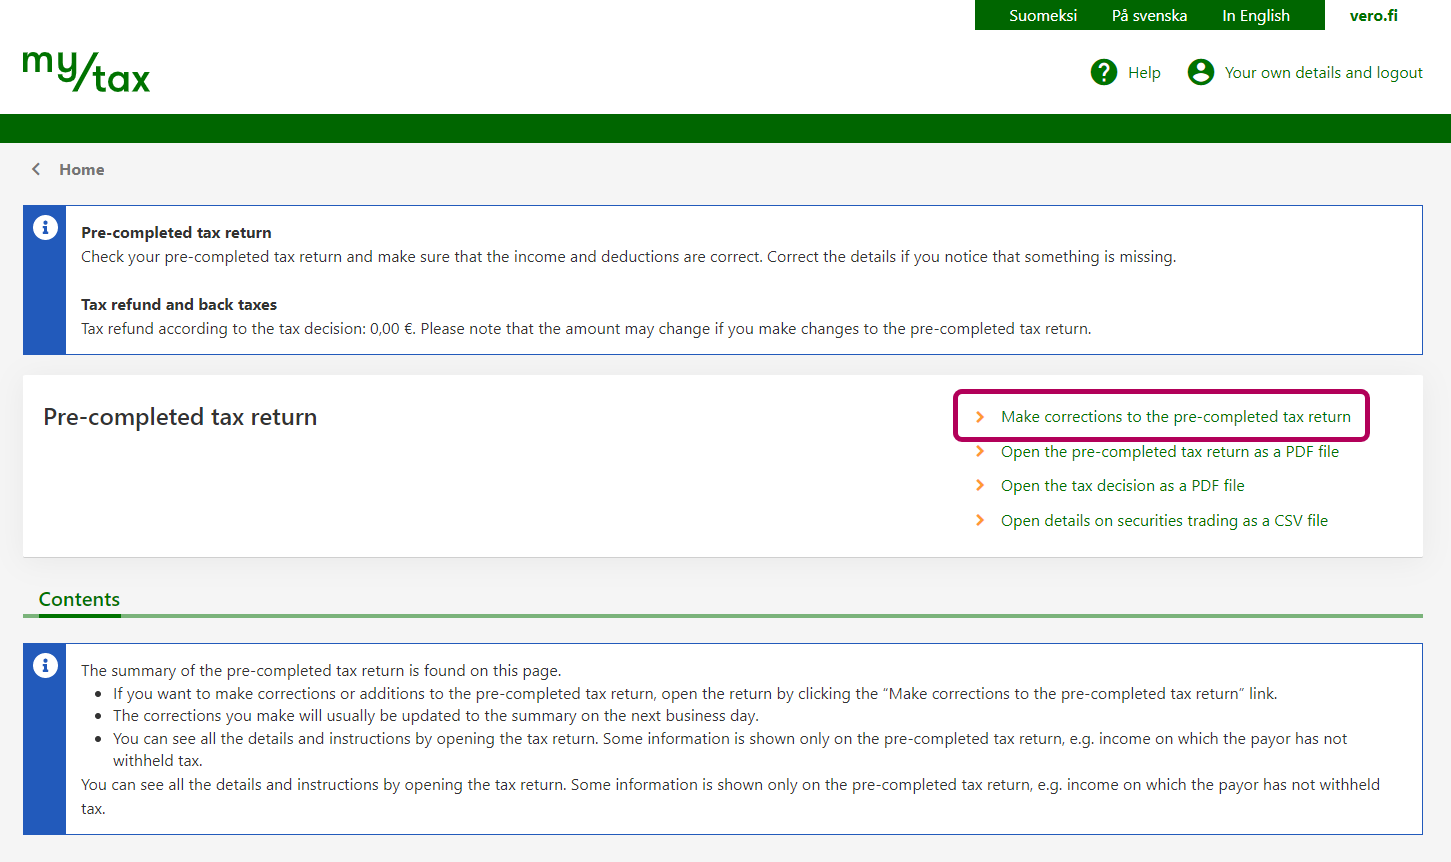Click info icon in the Contents summary notice
This screenshot has width=1451, height=862.
pyautogui.click(x=45, y=666)
